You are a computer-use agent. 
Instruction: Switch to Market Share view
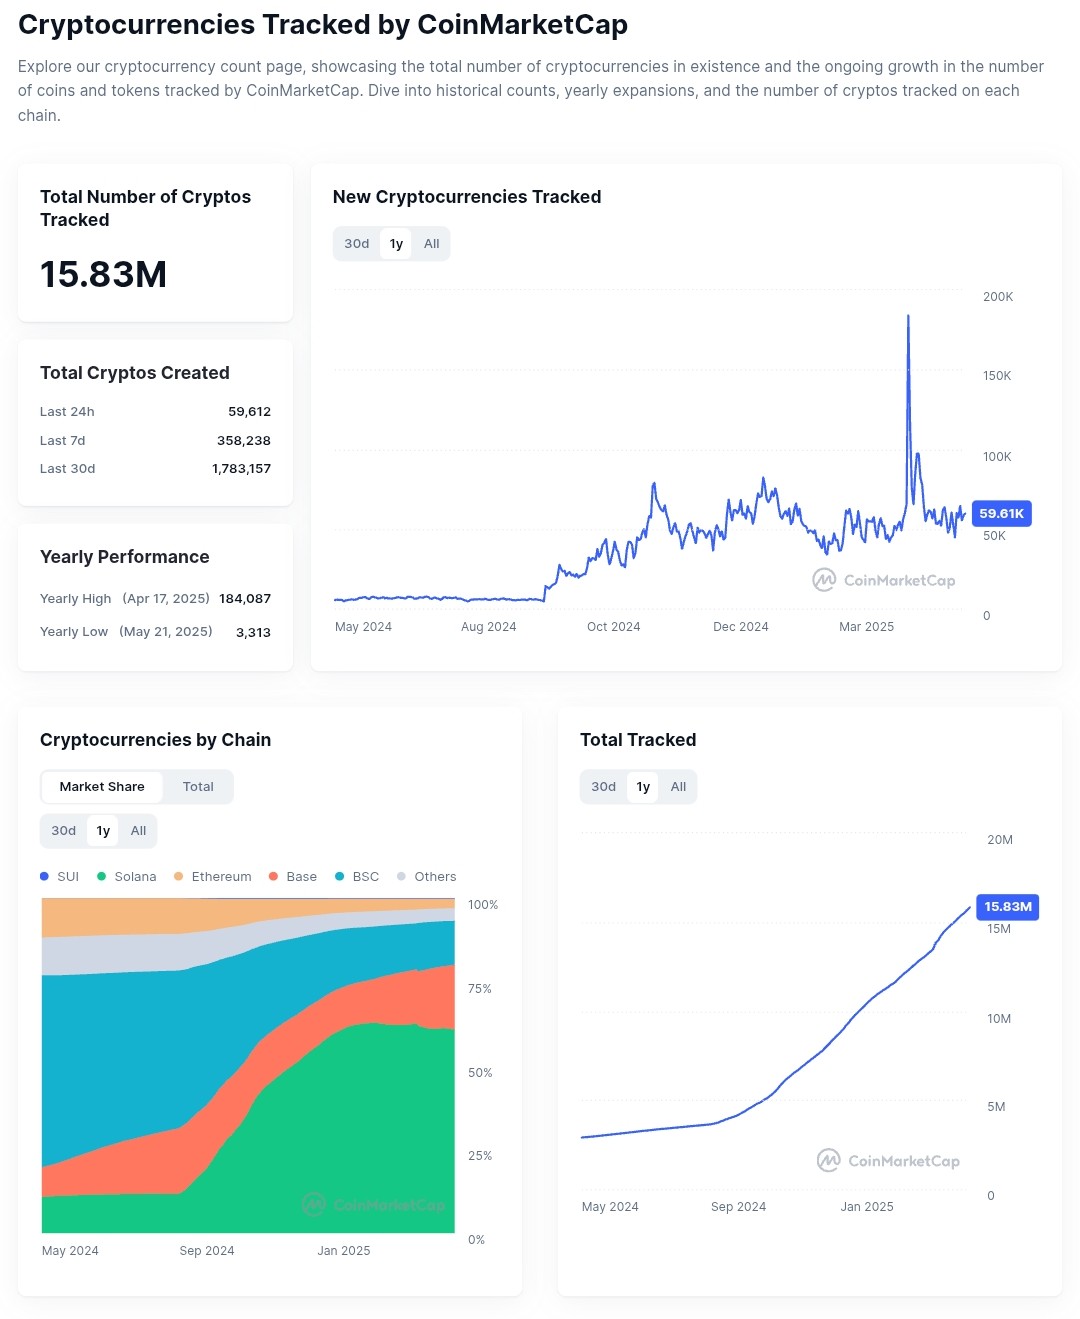coord(102,787)
